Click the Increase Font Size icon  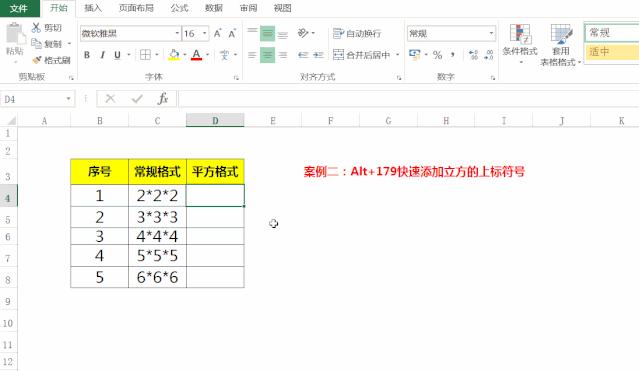[218, 33]
